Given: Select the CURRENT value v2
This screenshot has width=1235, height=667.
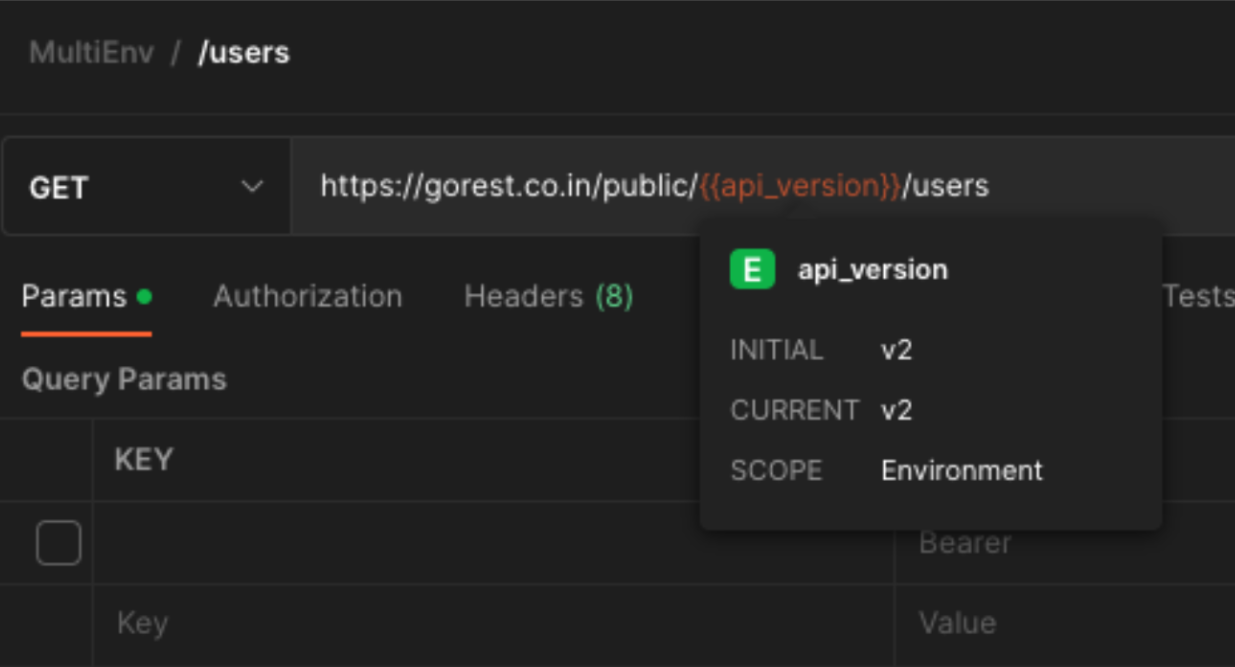Looking at the screenshot, I should pyautogui.click(x=896, y=410).
